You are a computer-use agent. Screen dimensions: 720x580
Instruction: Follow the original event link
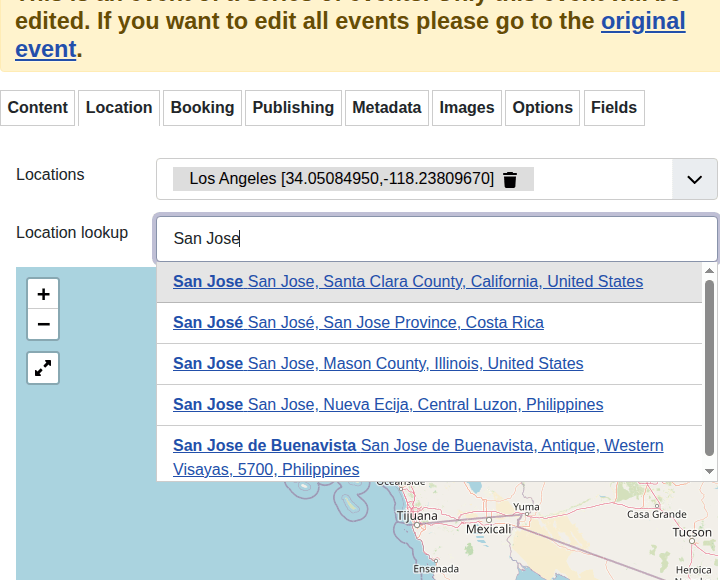[x=643, y=22]
